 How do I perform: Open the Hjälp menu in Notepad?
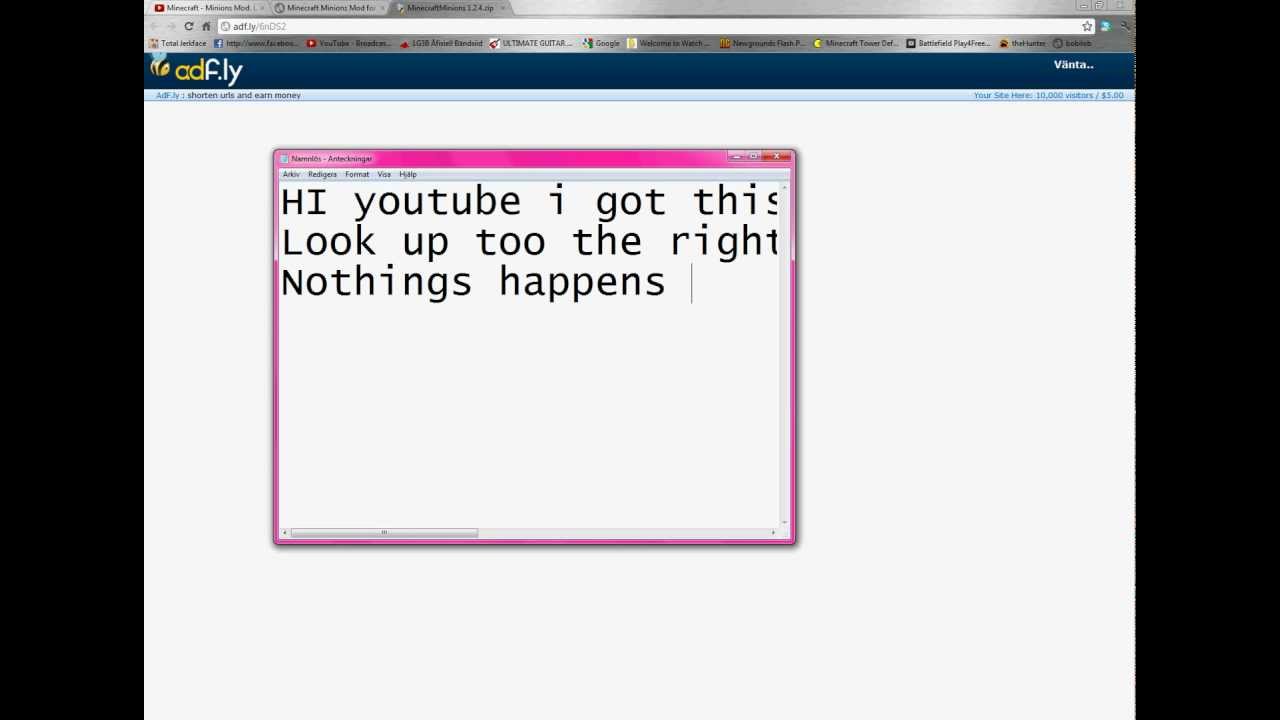click(x=408, y=174)
